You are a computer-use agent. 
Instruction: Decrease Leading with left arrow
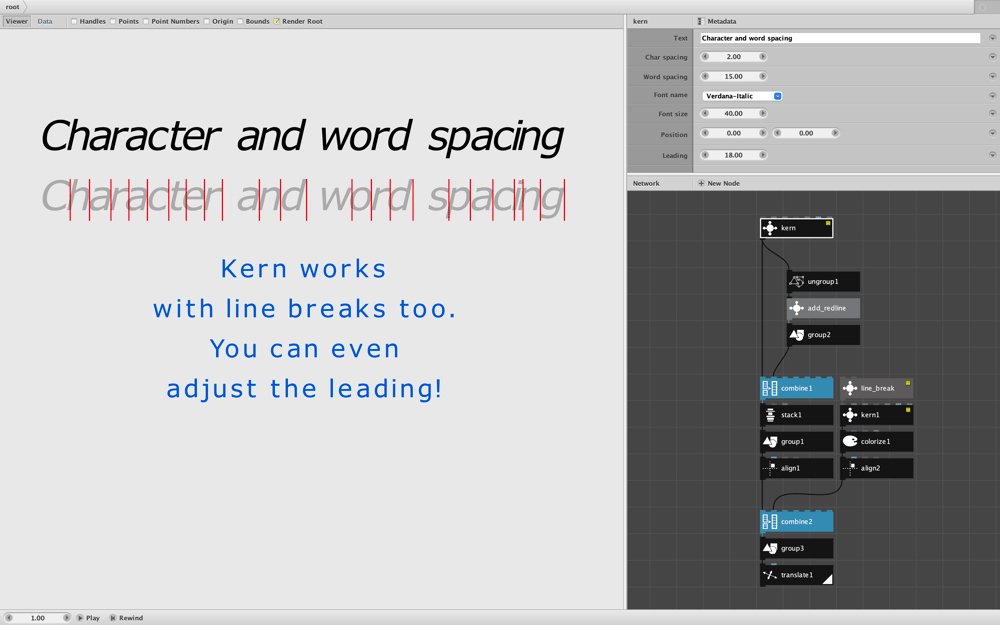click(x=705, y=154)
